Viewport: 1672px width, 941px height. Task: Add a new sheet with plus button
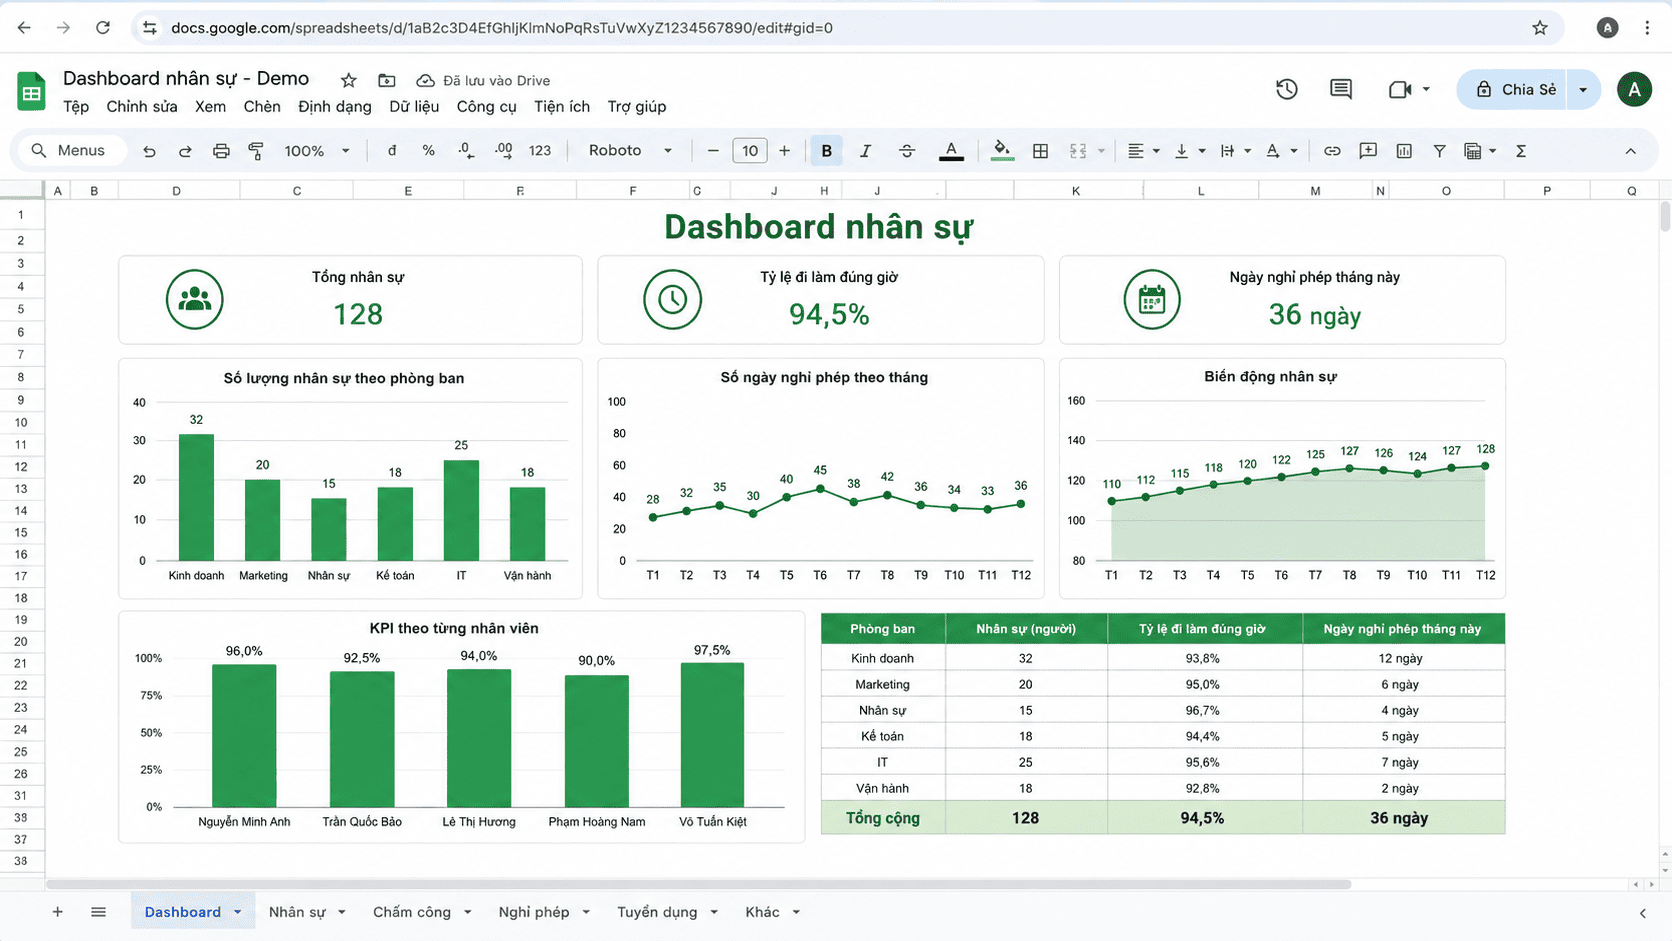57,912
